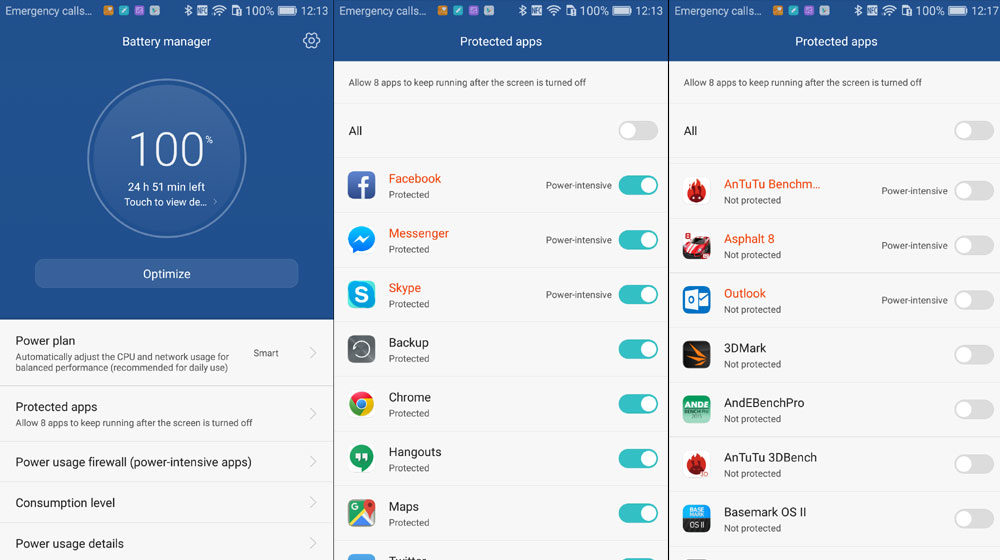Tap the AndEBenchPro app icon
This screenshot has width=1000, height=560.
coord(696,409)
